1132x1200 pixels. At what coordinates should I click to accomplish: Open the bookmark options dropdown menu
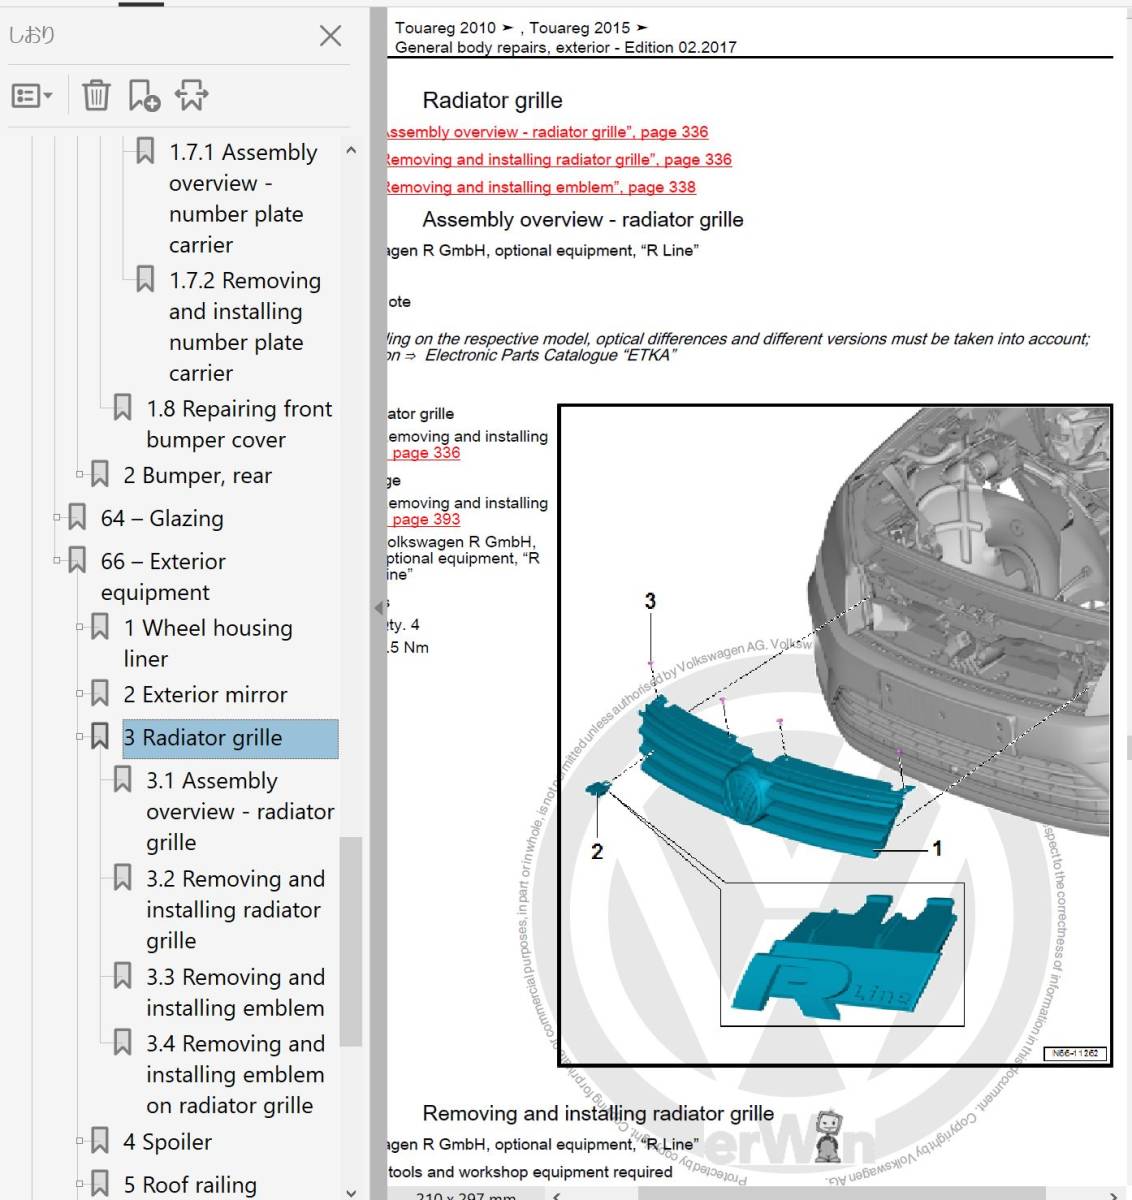pyautogui.click(x=31, y=96)
